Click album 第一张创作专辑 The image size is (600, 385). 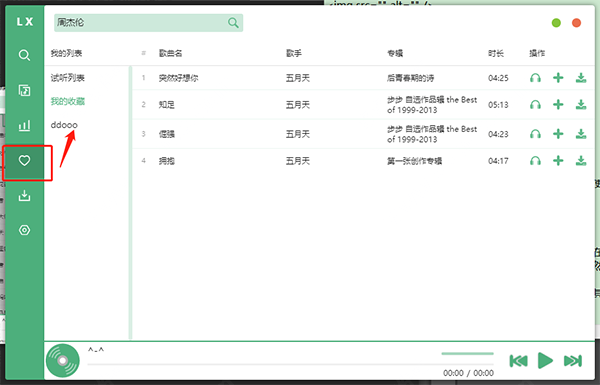(414, 161)
